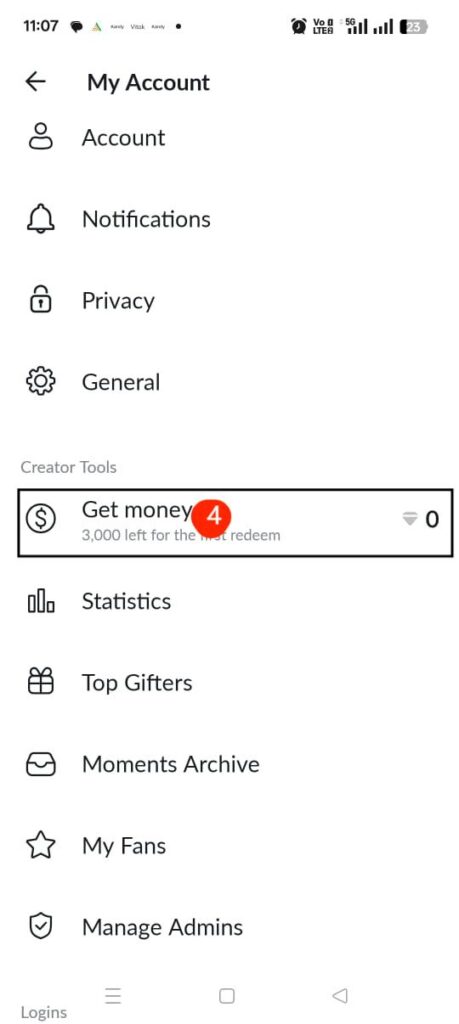The image size is (459, 1024).
Task: Tap the Android home square button
Action: pyautogui.click(x=227, y=996)
